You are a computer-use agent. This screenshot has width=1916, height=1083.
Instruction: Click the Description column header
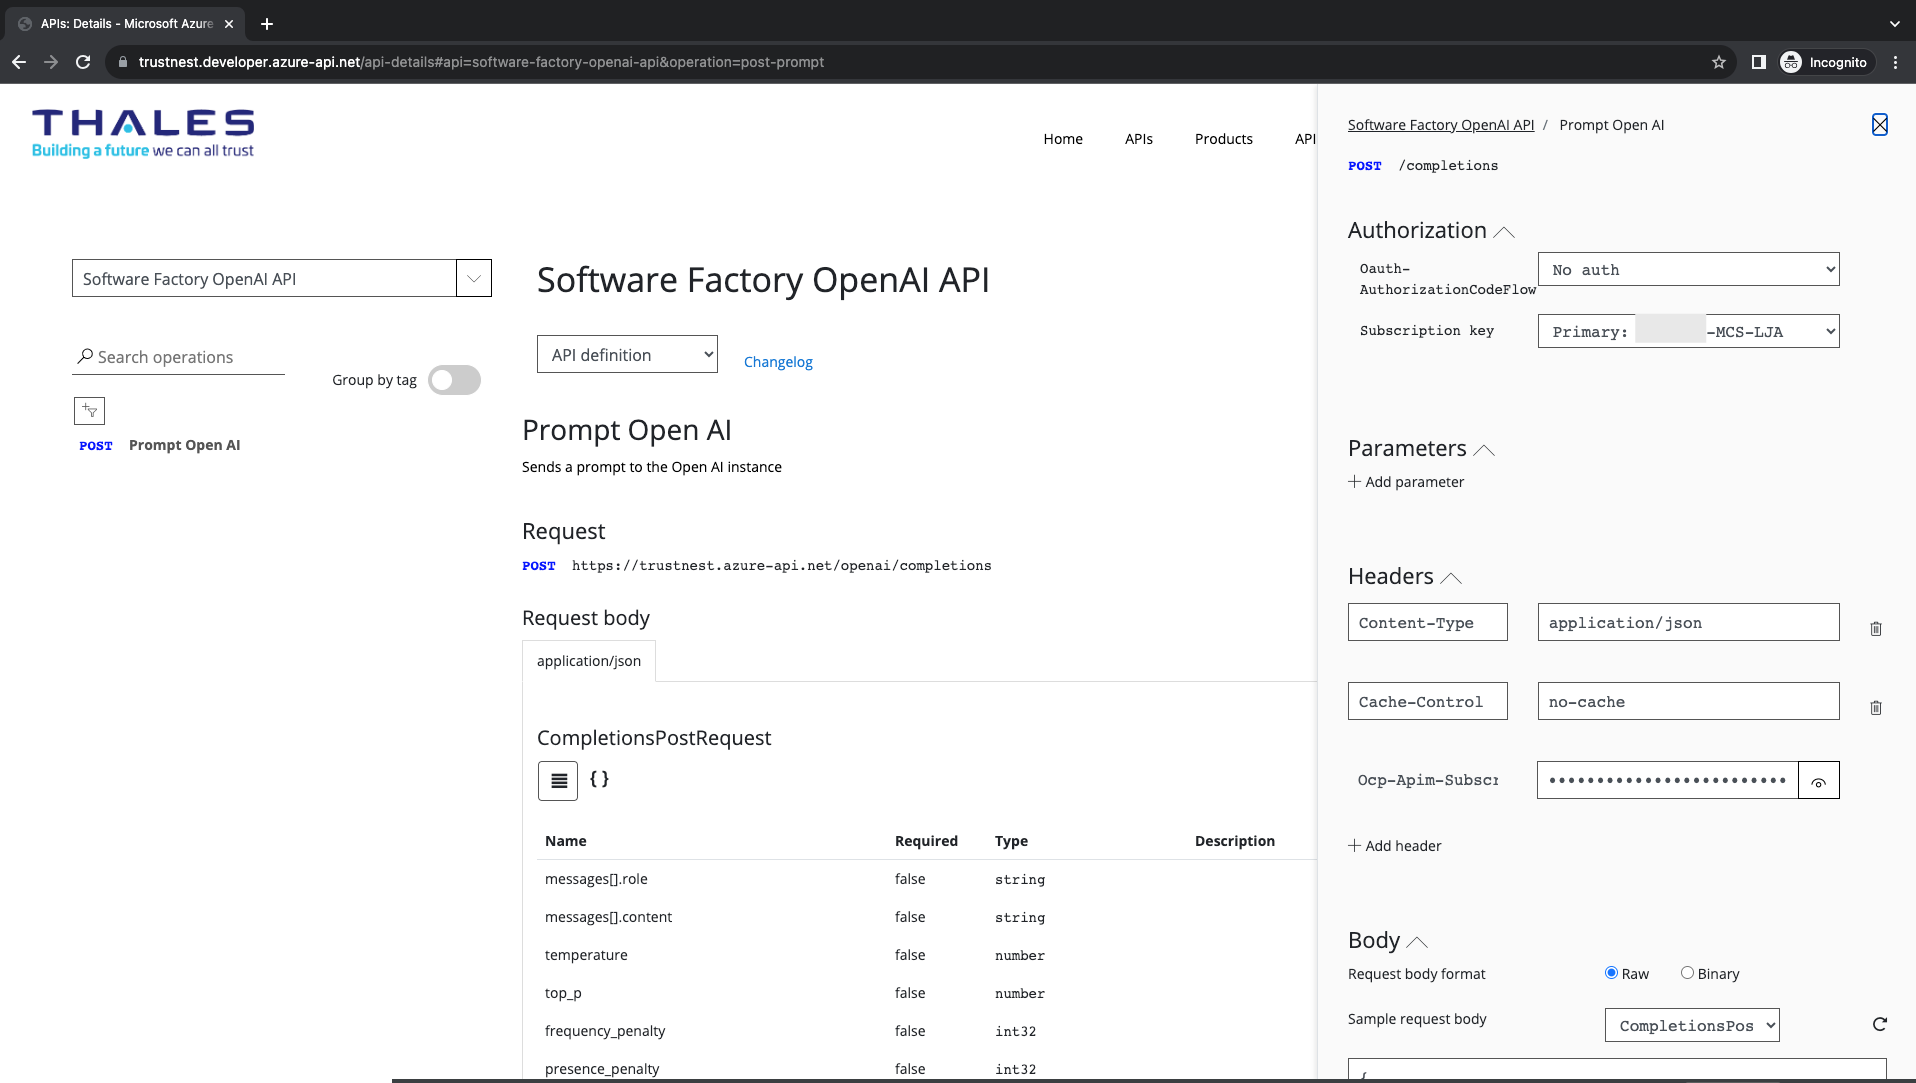[1235, 841]
